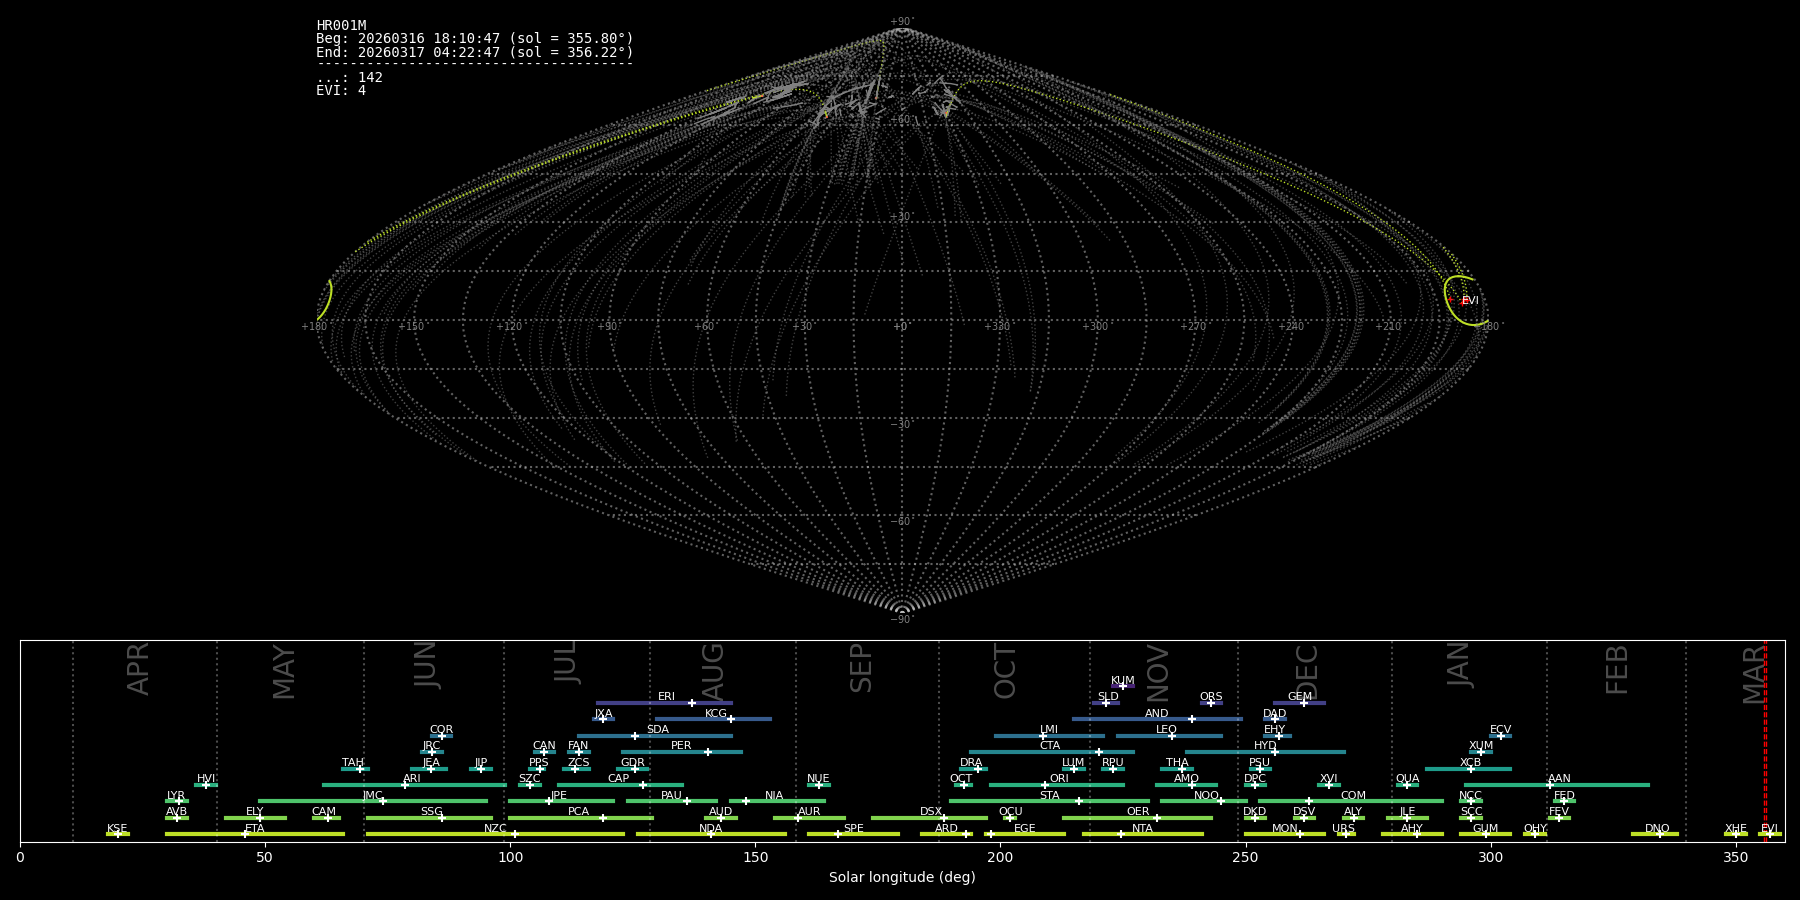Click the EVI shower label in the timeline

point(1769,829)
